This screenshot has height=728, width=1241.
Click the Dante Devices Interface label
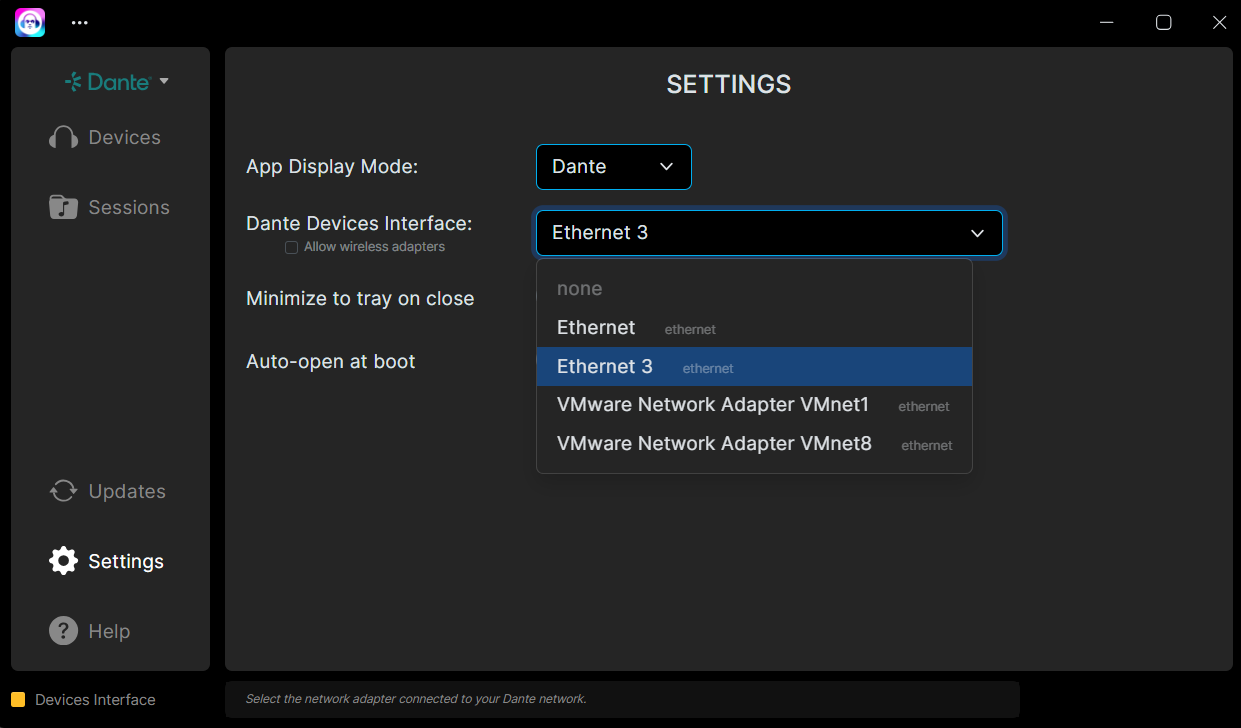[x=359, y=224]
